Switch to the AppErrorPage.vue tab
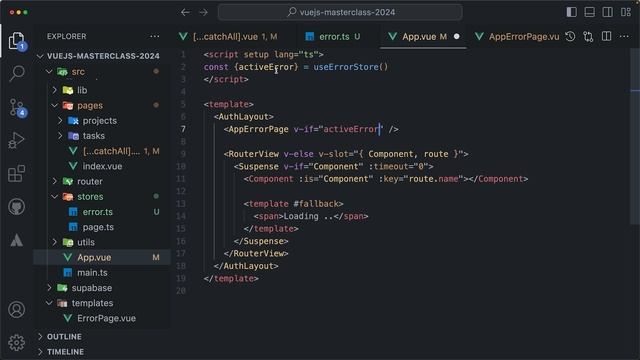Screen dimensions: 640x360 pos(518,37)
